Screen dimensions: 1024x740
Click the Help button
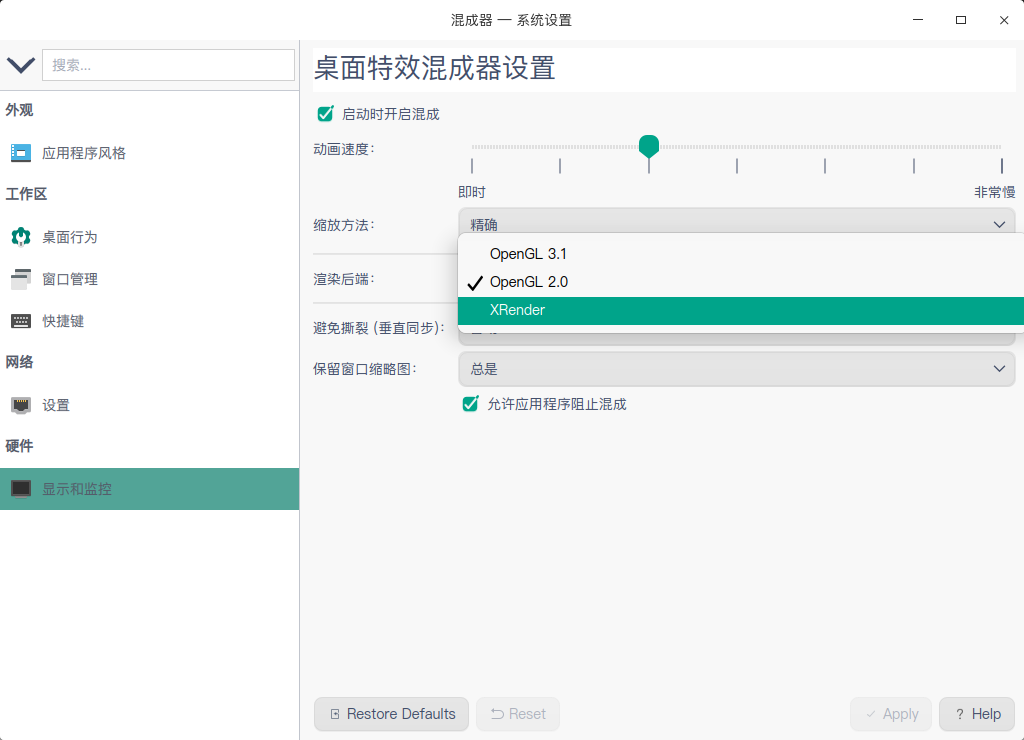[977, 714]
